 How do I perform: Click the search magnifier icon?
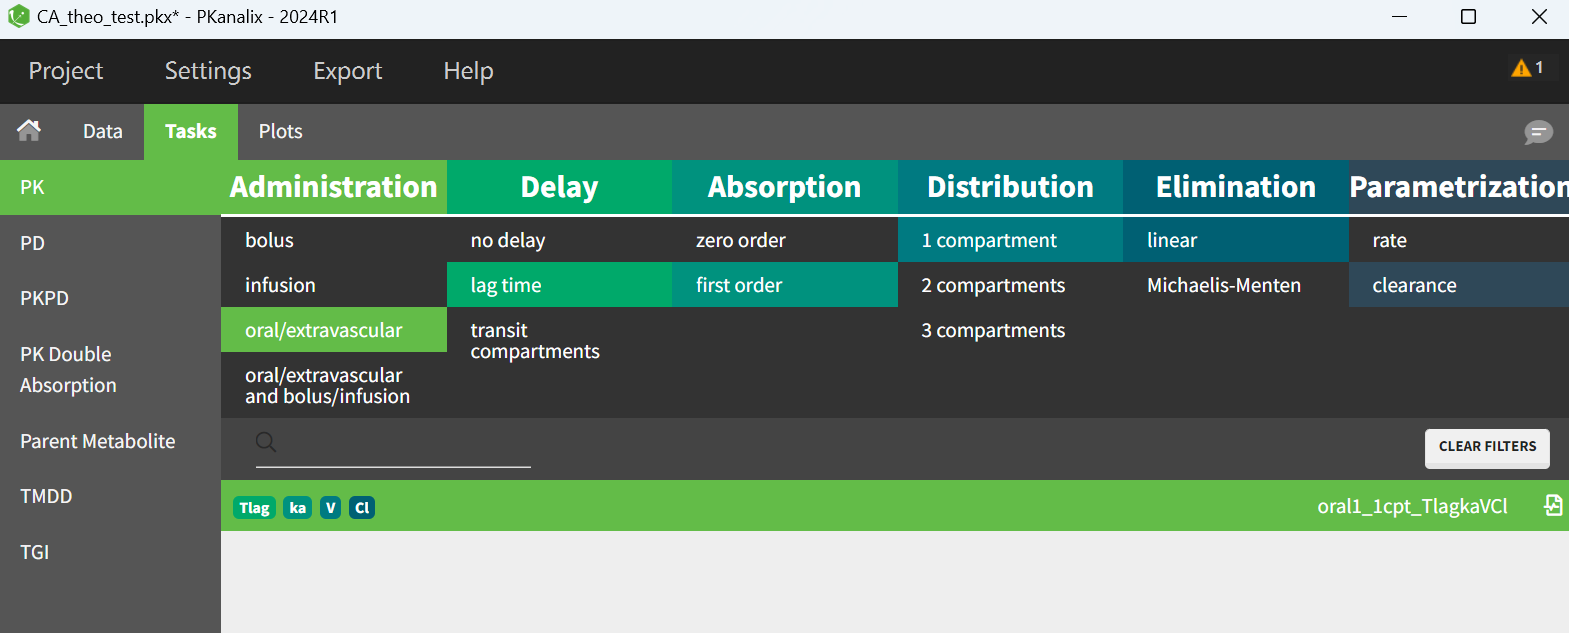[266, 442]
